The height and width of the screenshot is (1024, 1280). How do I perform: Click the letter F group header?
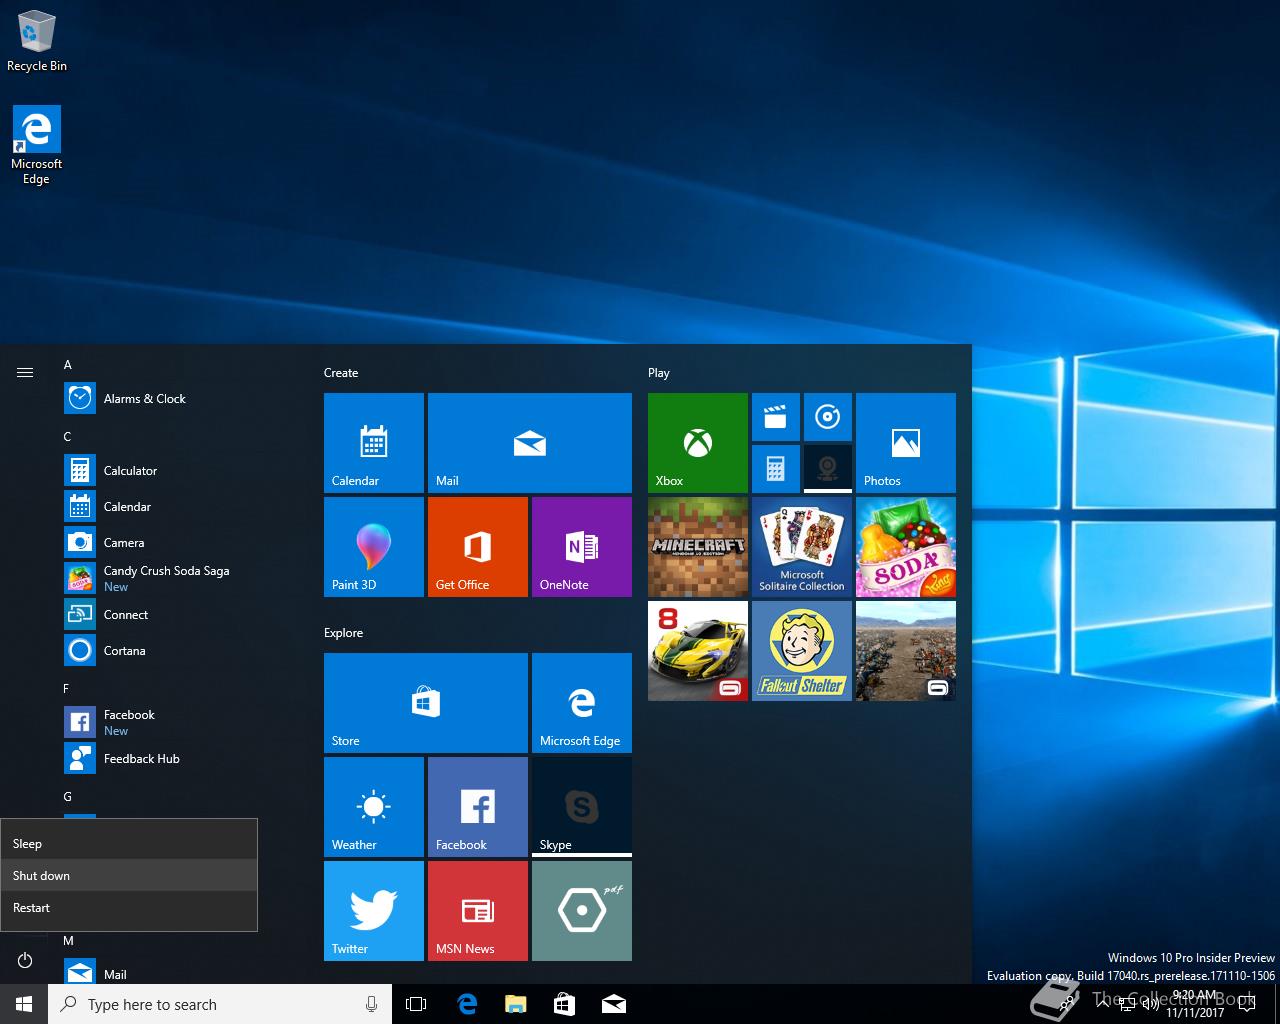[x=67, y=689]
